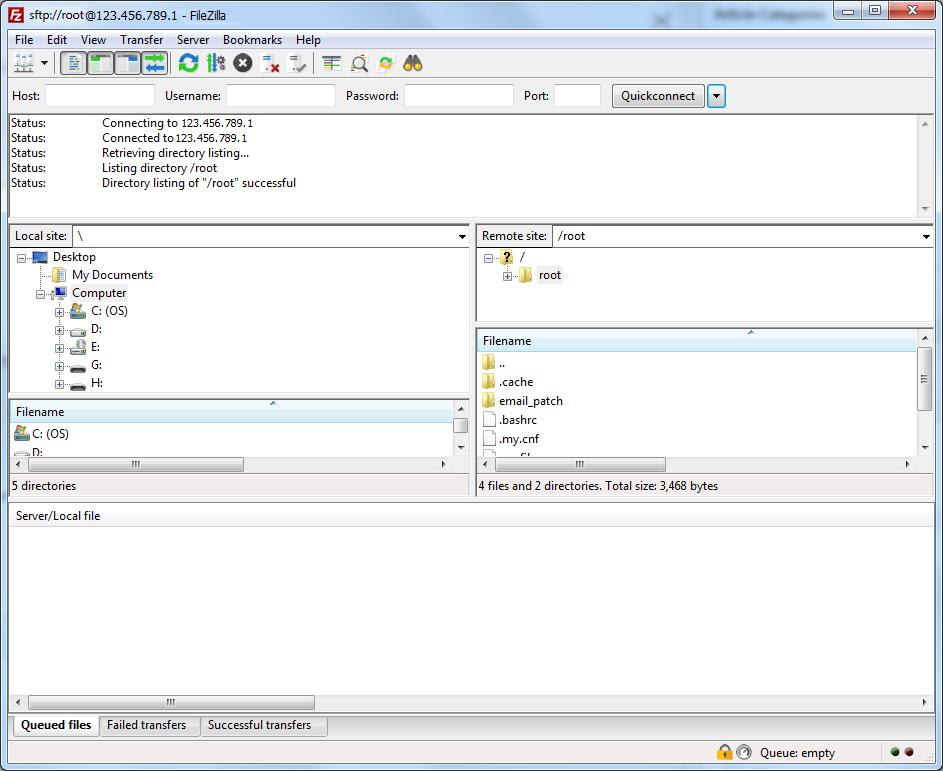Collapse the Computer node in local tree
Image resolution: width=943 pixels, height=771 pixels.
point(40,294)
